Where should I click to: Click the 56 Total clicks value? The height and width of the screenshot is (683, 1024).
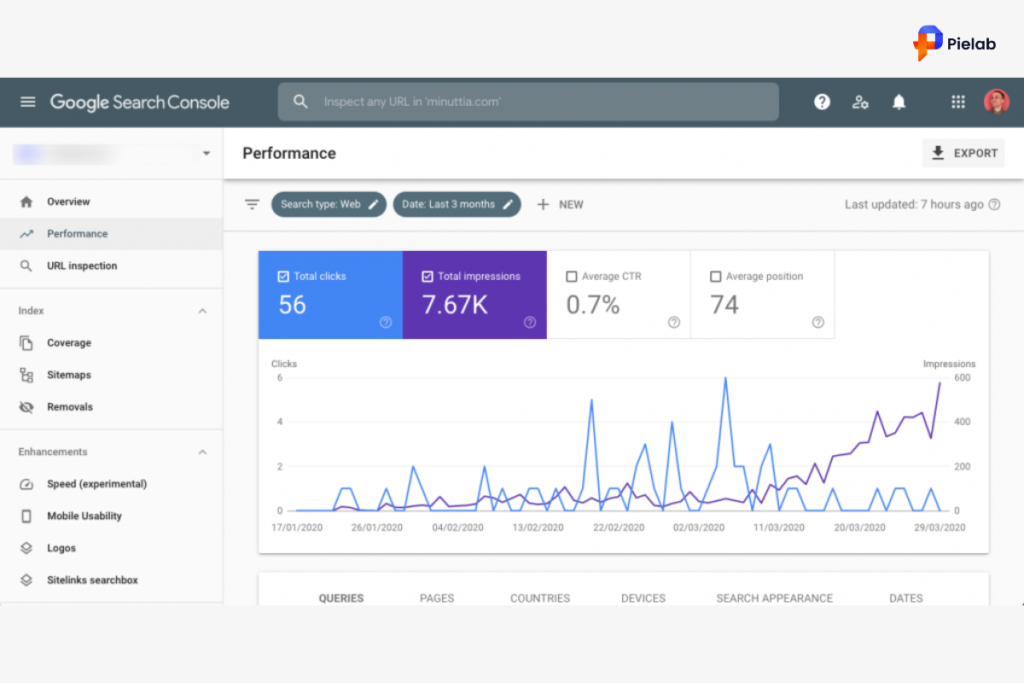[292, 304]
